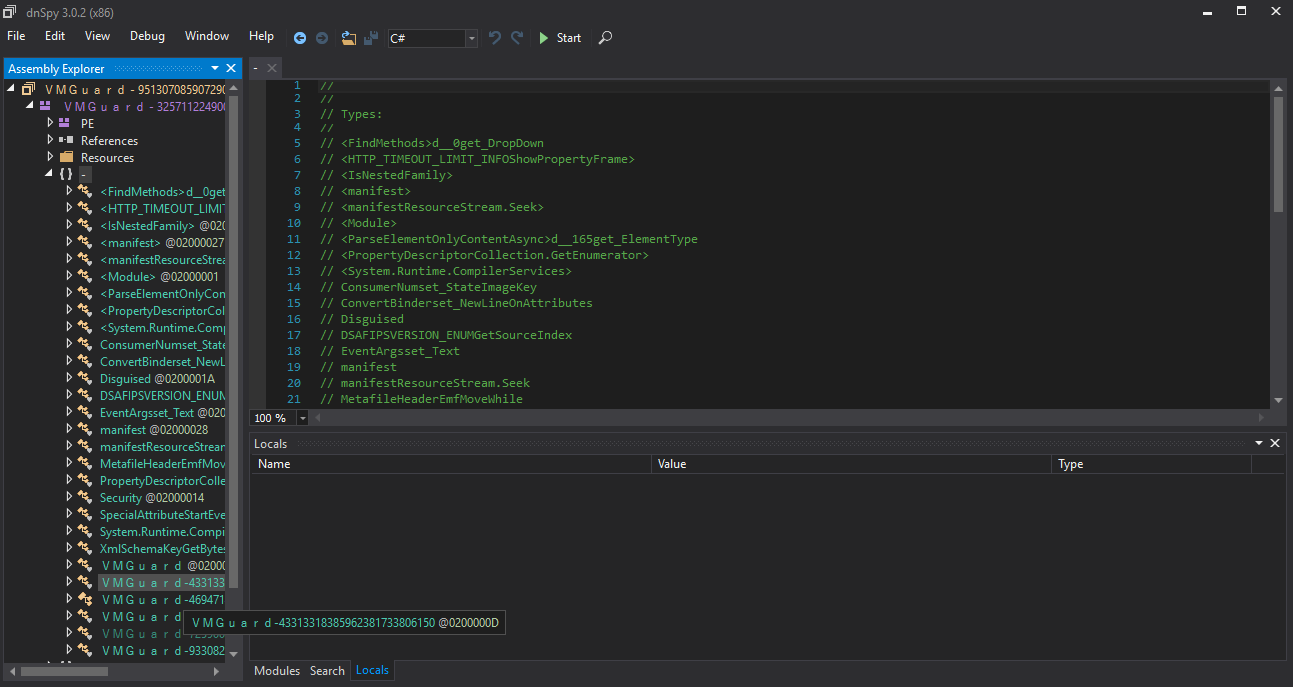Switch to the Modules tab

(277, 670)
